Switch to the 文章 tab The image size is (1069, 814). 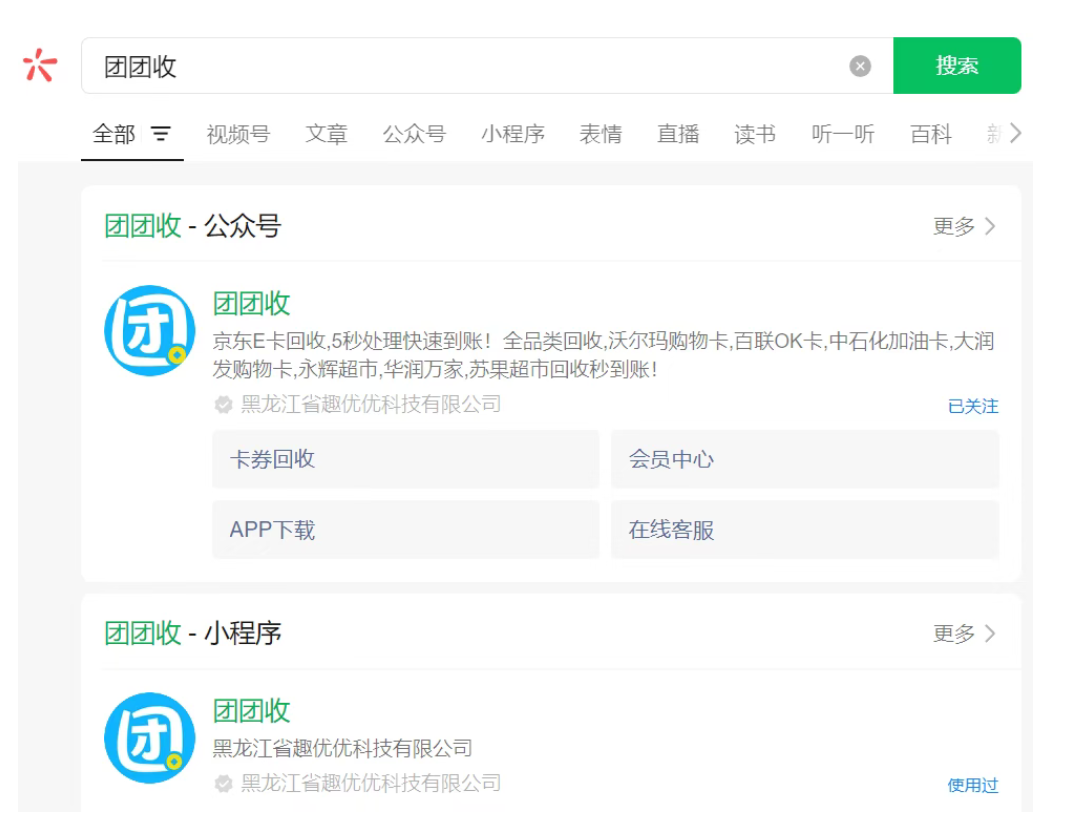(326, 134)
